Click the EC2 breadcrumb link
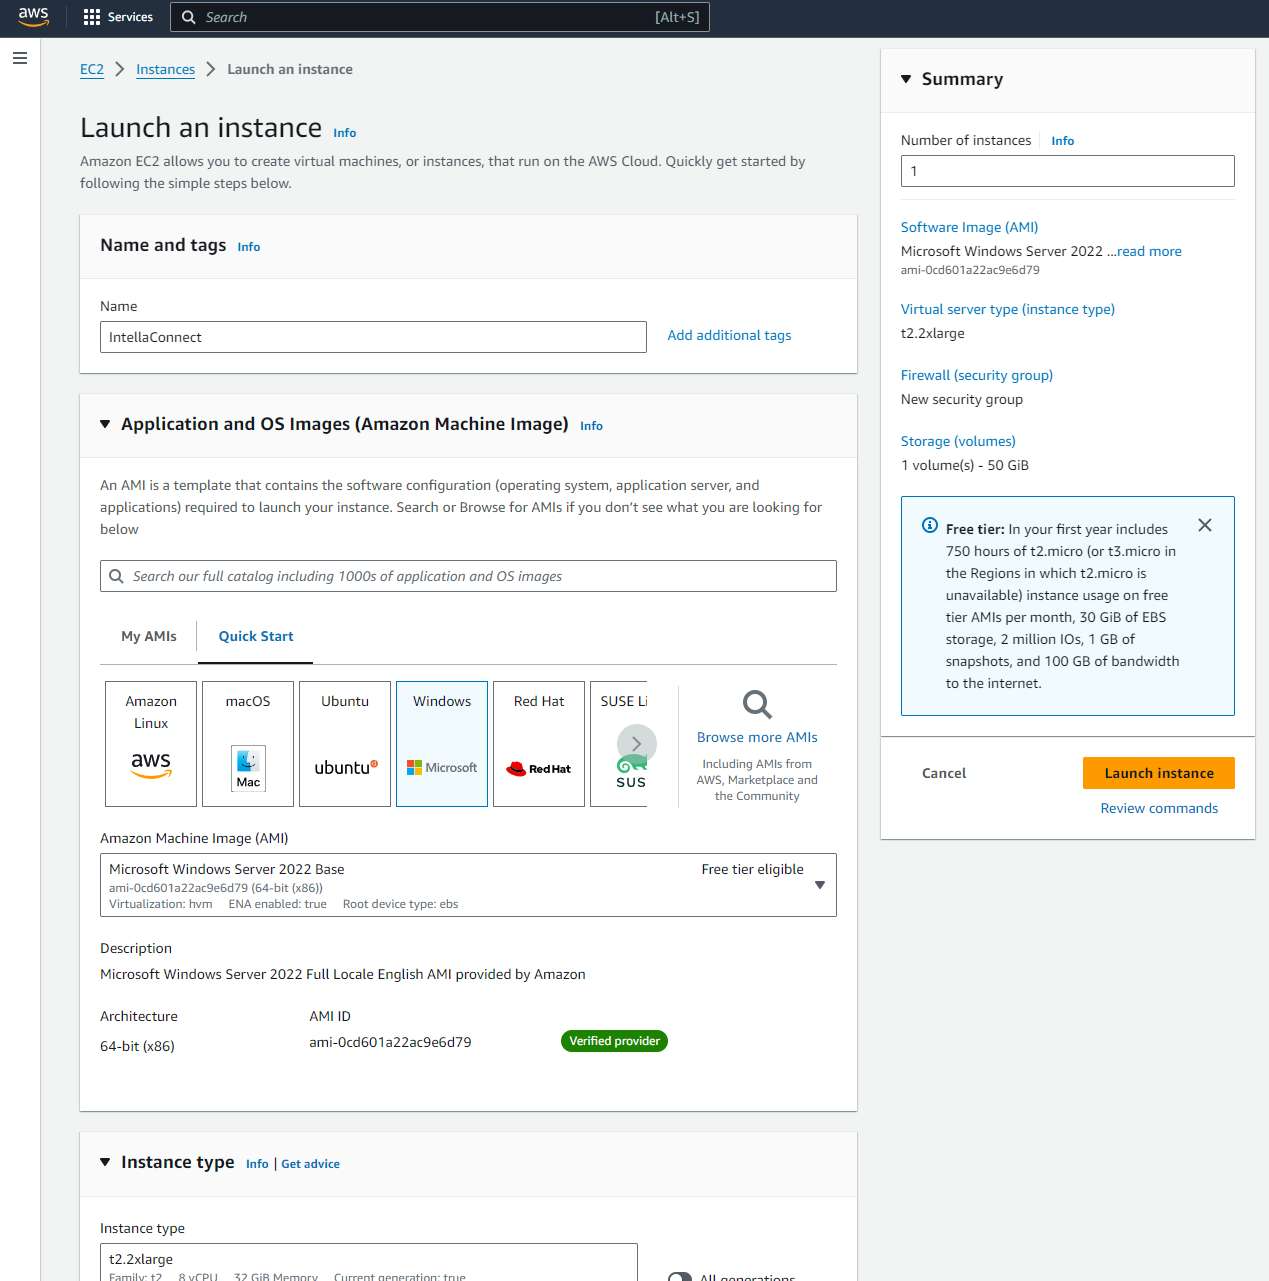This screenshot has height=1281, width=1269. 92,69
